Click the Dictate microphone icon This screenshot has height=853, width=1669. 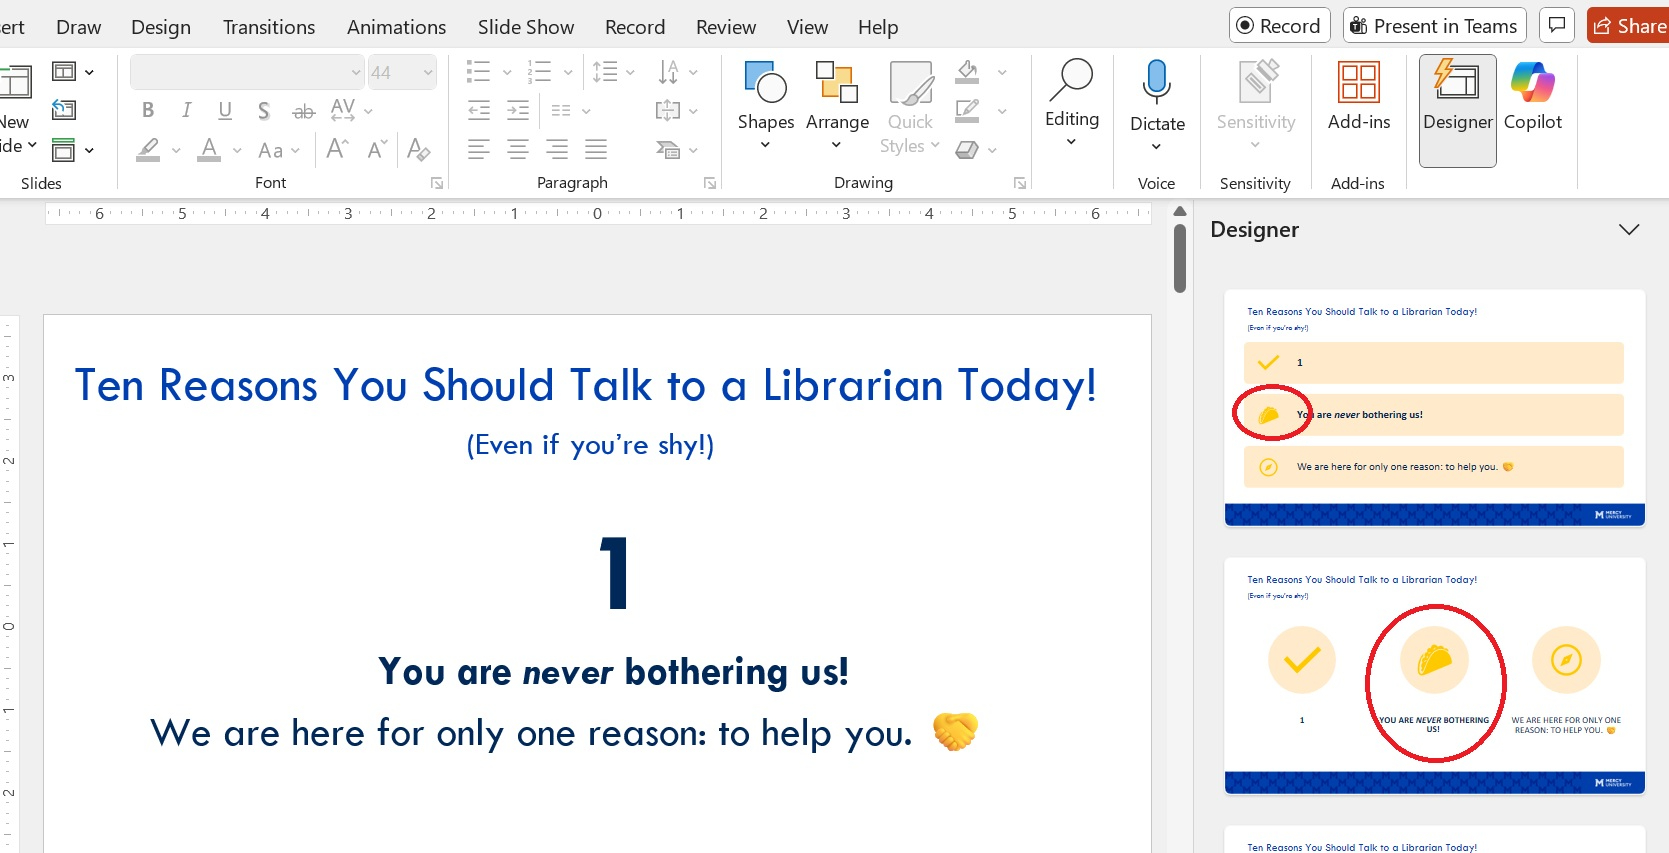click(x=1157, y=82)
